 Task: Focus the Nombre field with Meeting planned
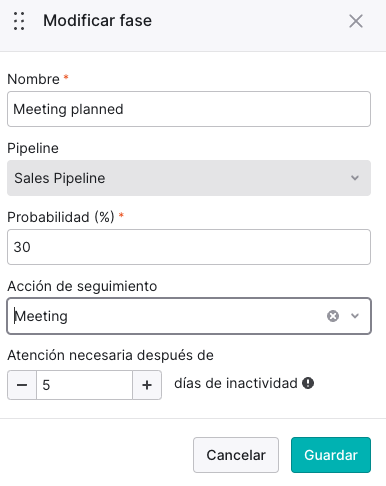189,109
